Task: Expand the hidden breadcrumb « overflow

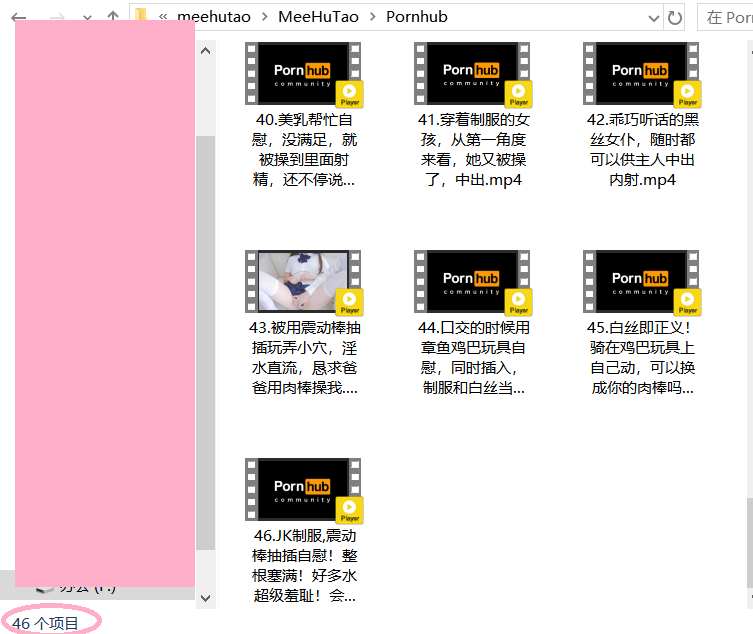Action: tap(163, 17)
